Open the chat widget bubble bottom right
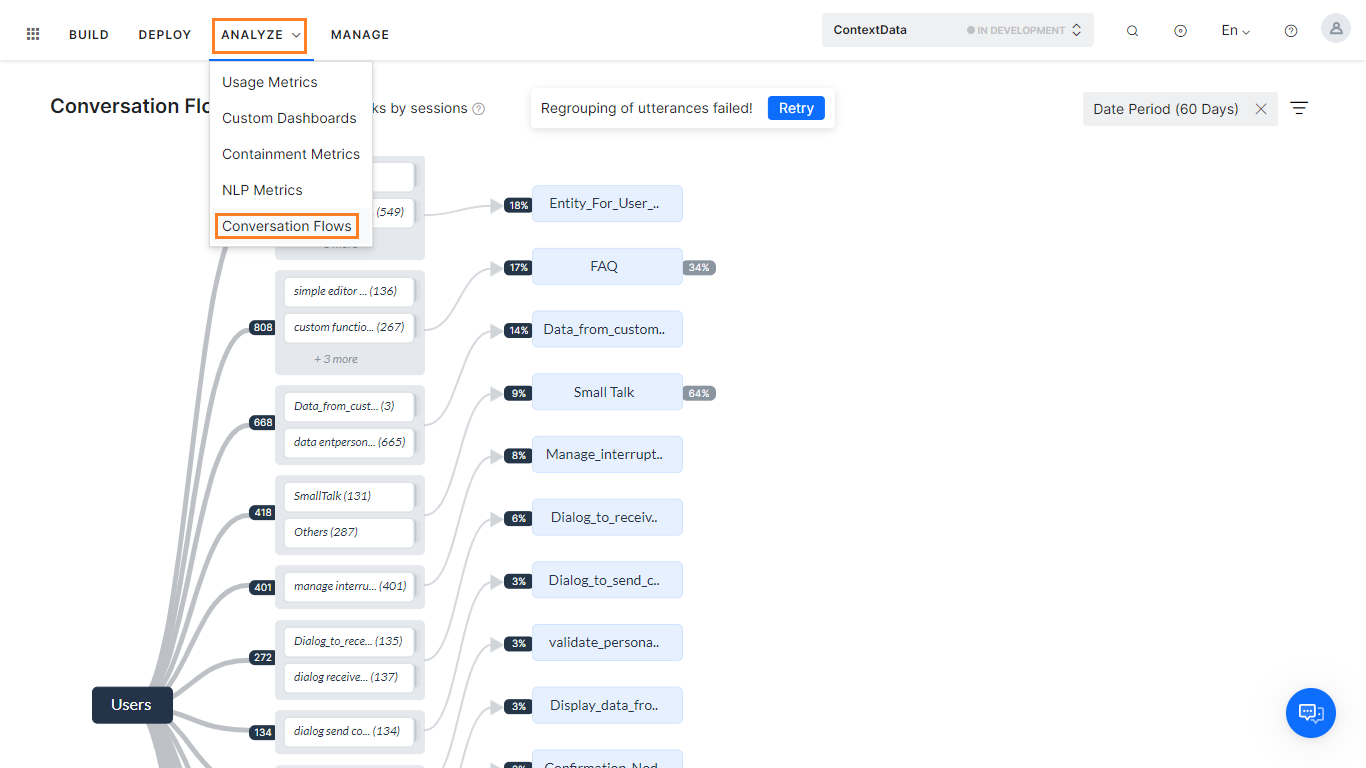The image size is (1366, 768). [x=1311, y=713]
